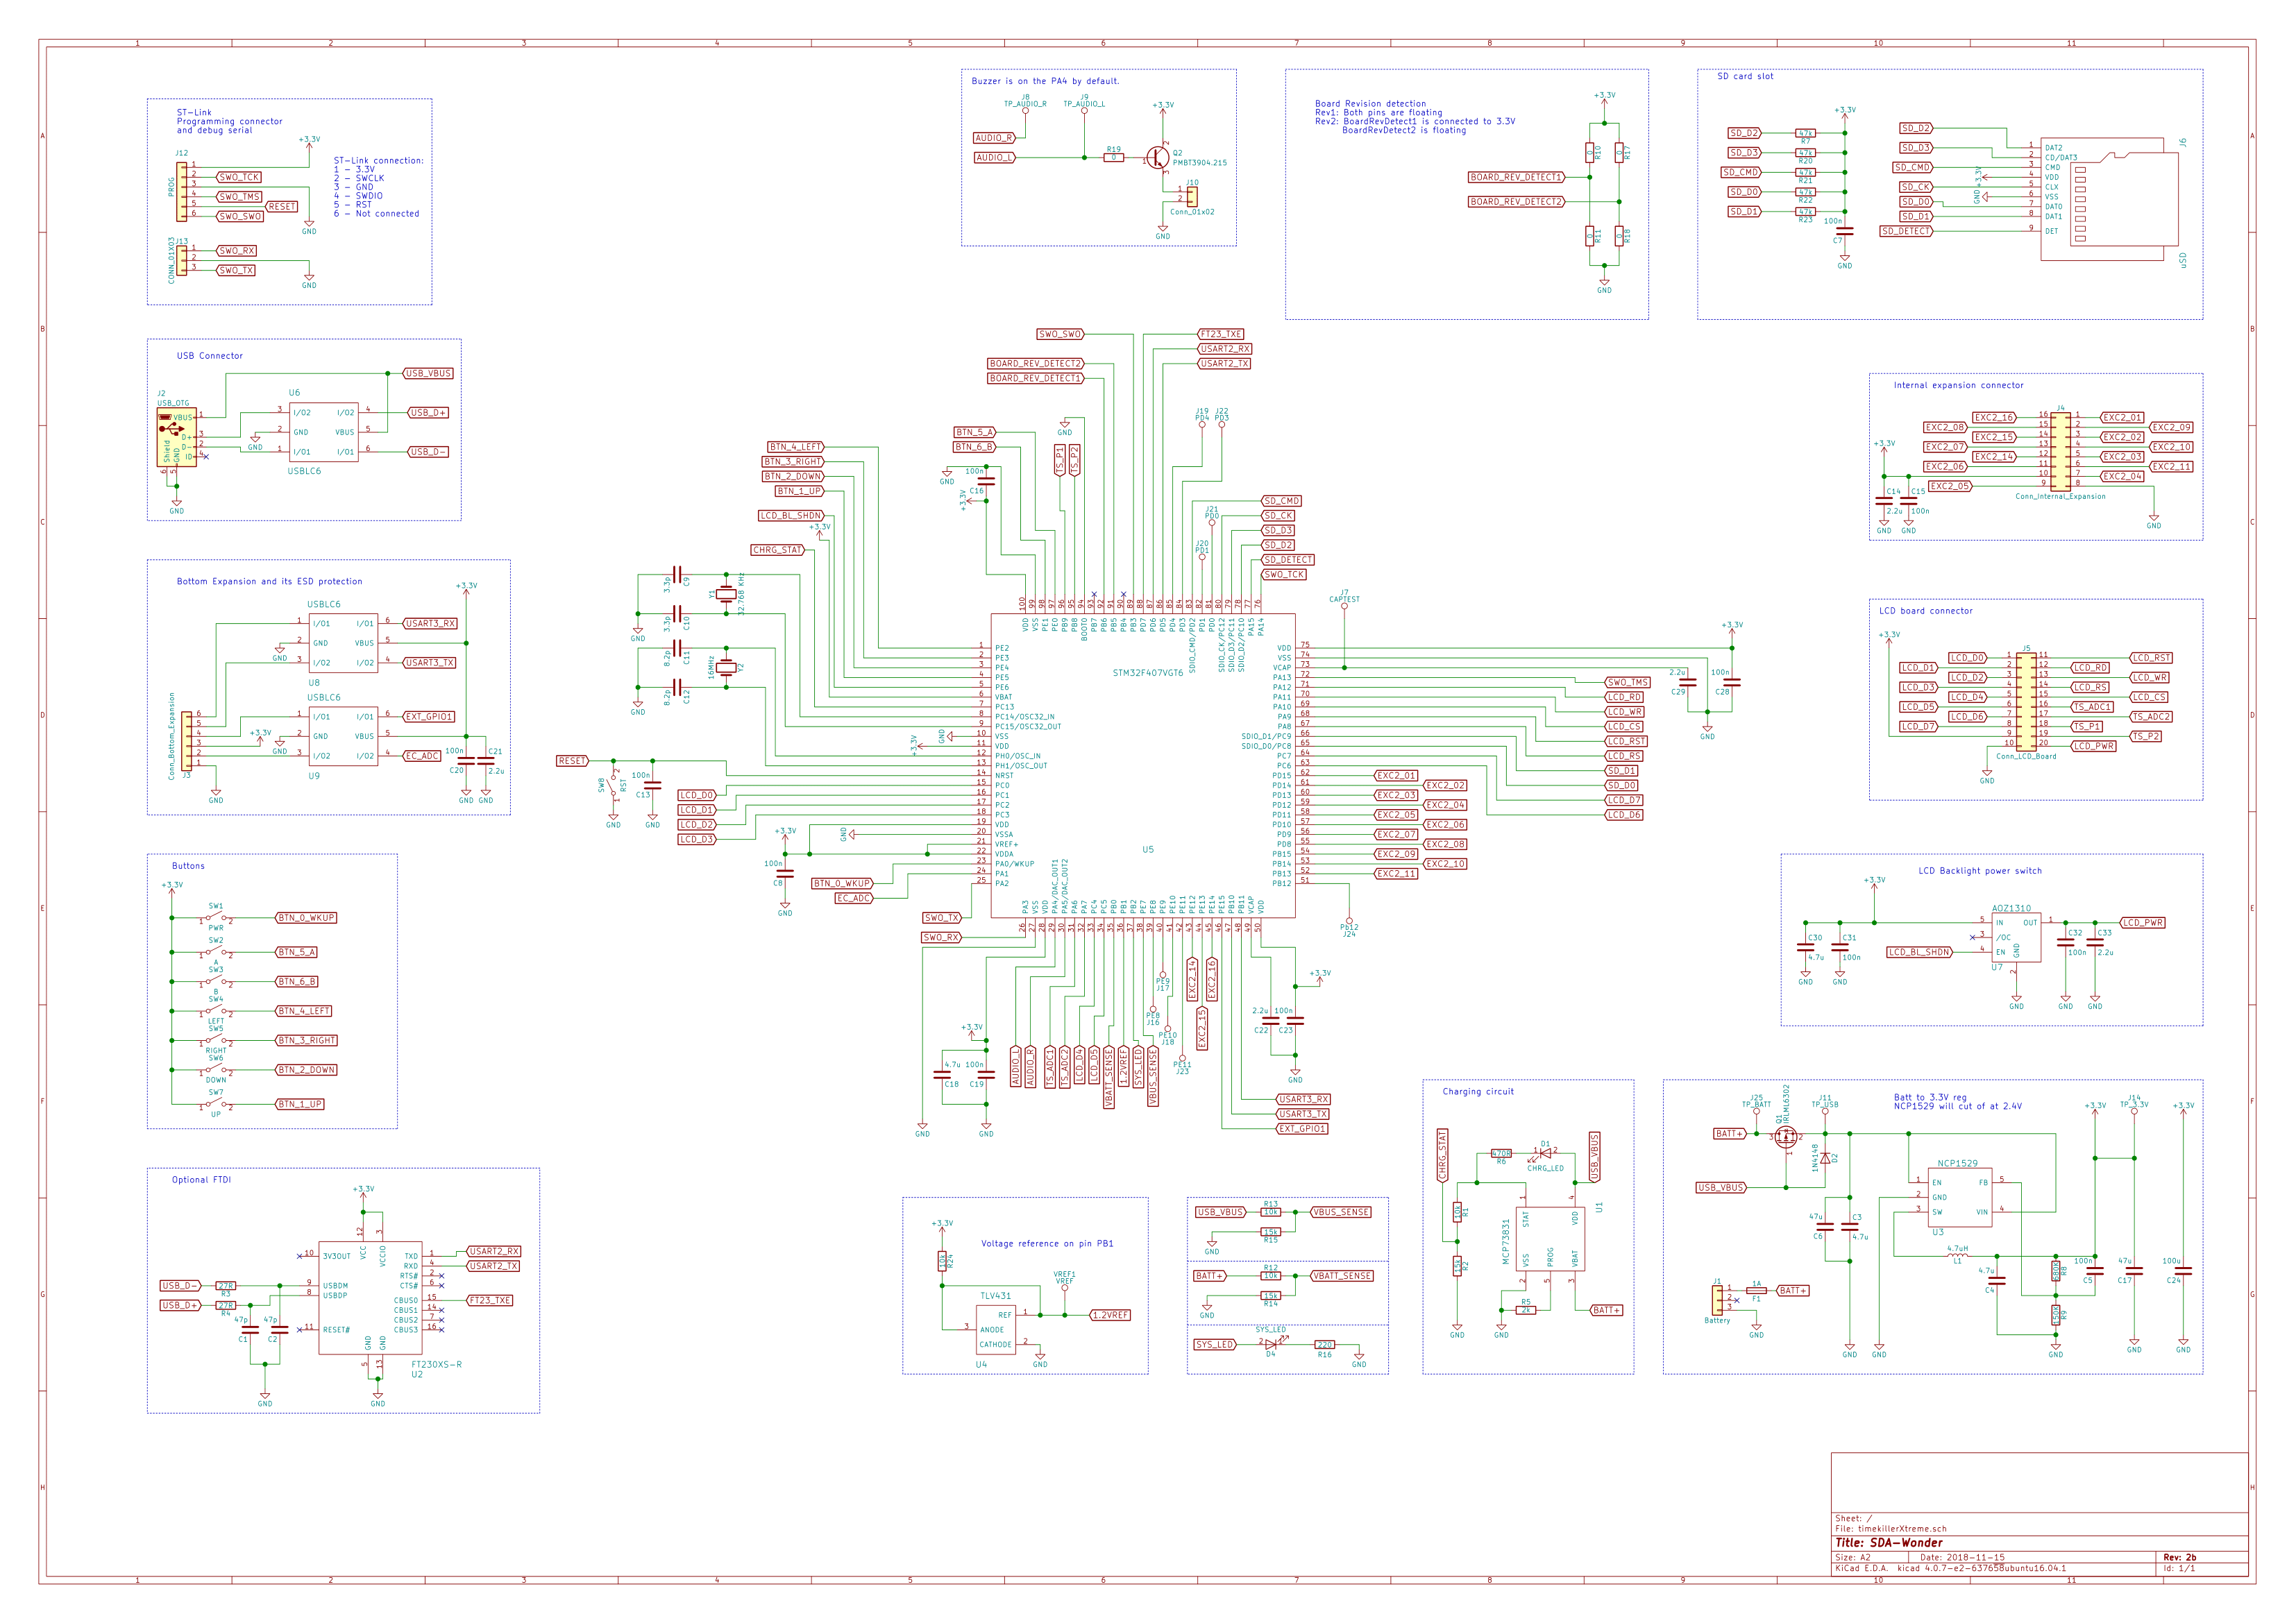Click the 'SD card slot' heading
Screen dimensions: 2296x1623
coord(1745,76)
